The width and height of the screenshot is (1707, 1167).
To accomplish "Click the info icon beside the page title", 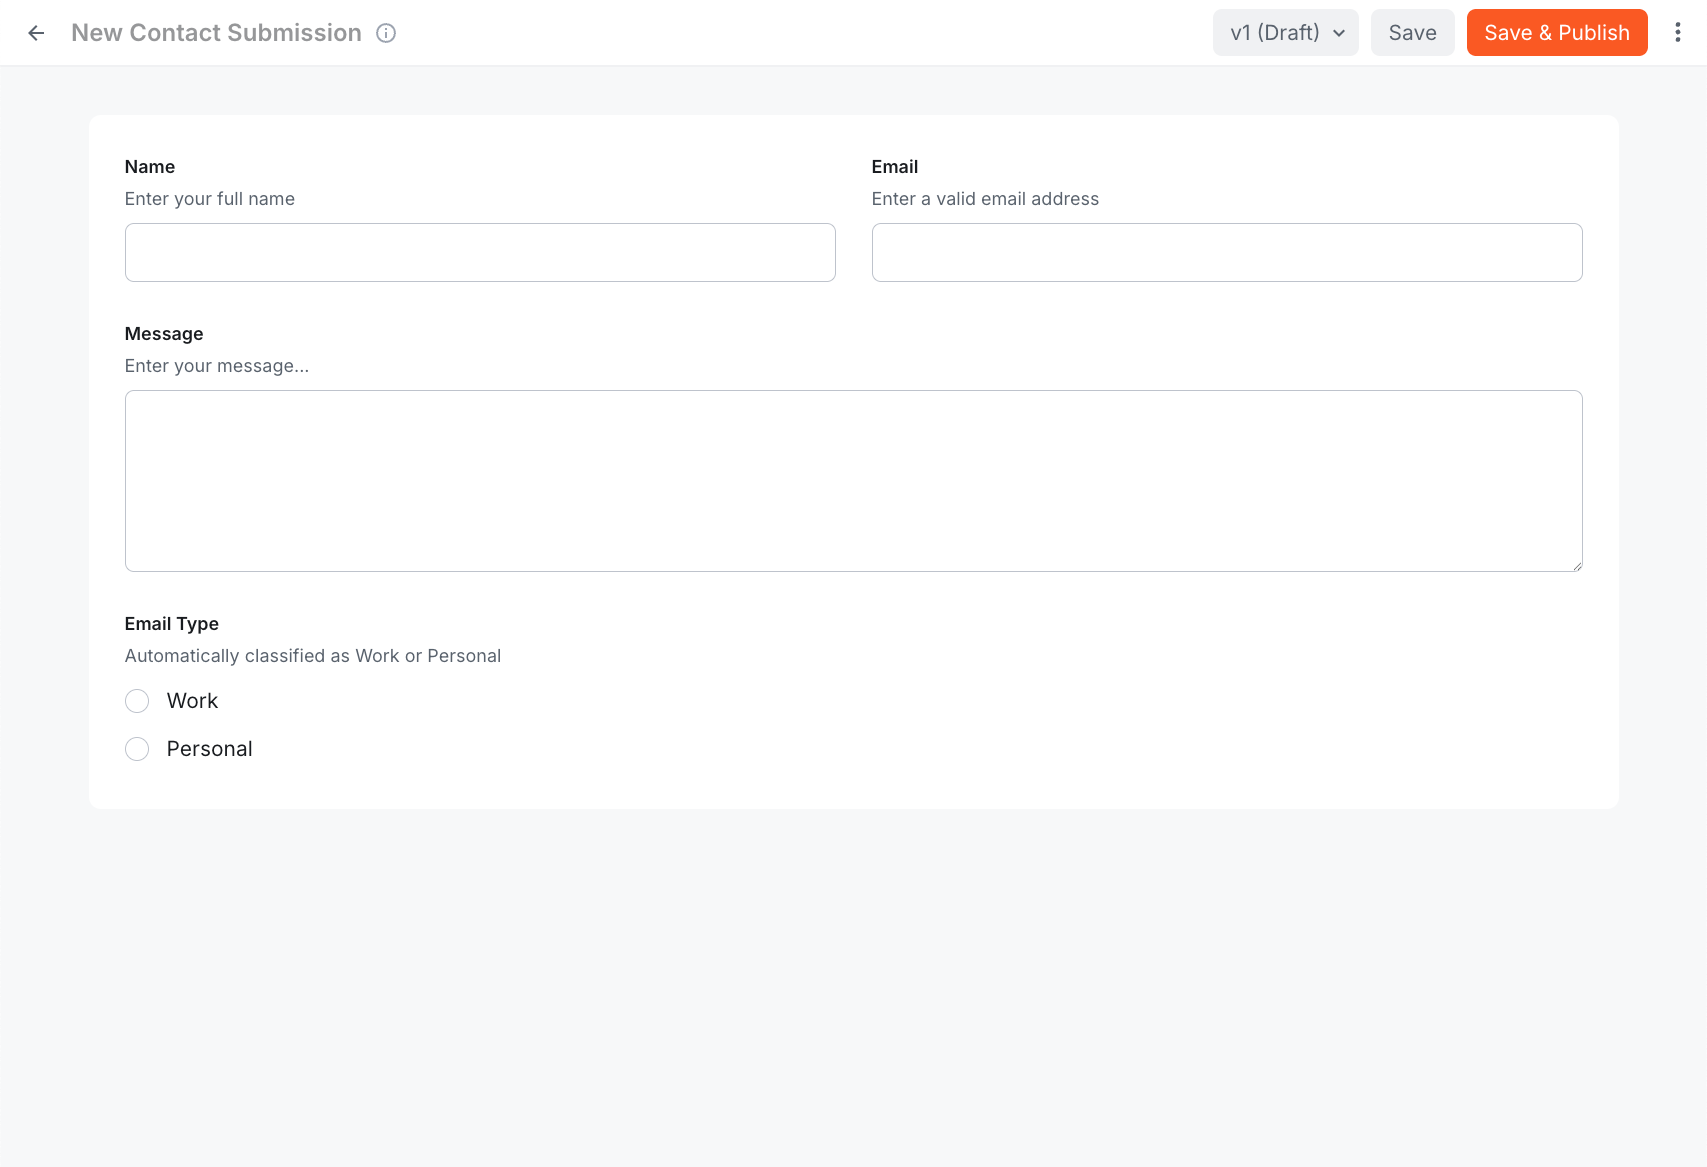I will point(385,32).
